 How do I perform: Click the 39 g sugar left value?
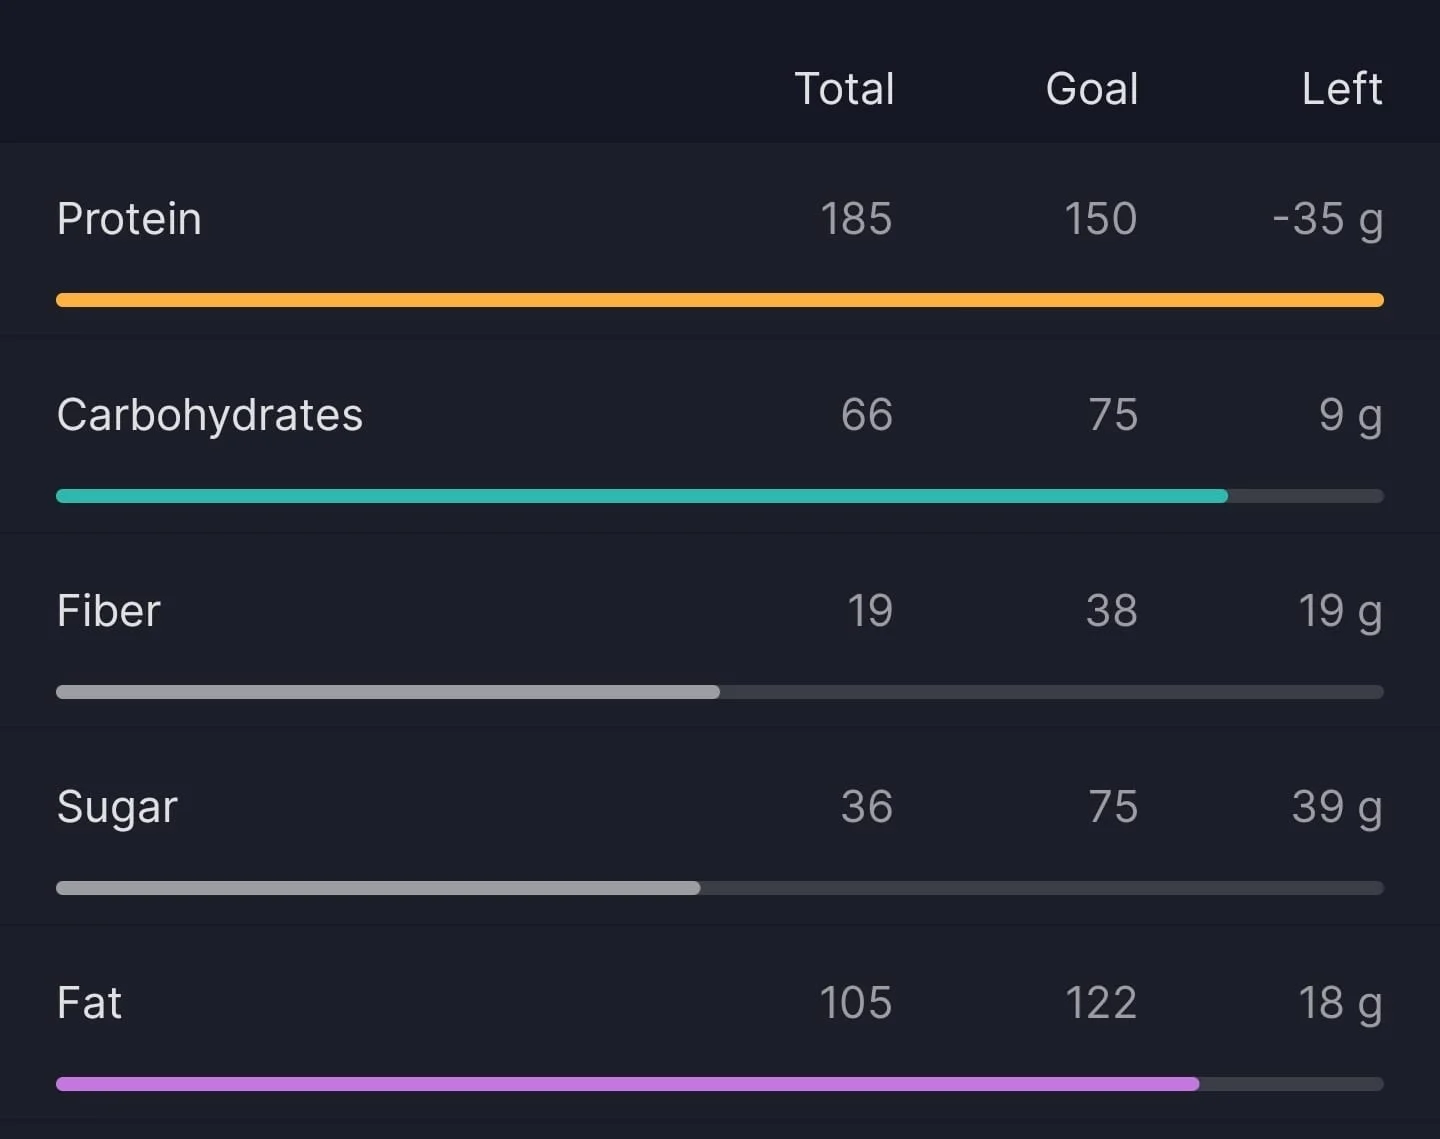[x=1337, y=808]
